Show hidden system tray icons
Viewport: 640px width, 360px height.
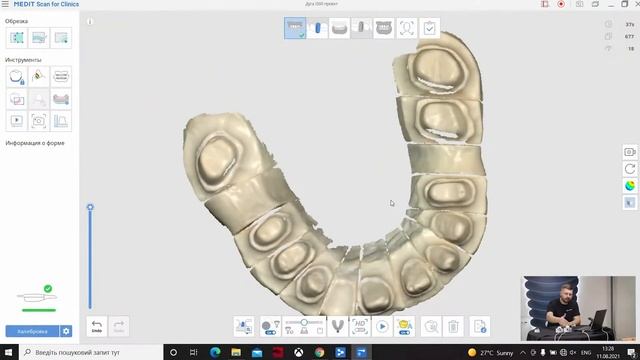point(523,353)
